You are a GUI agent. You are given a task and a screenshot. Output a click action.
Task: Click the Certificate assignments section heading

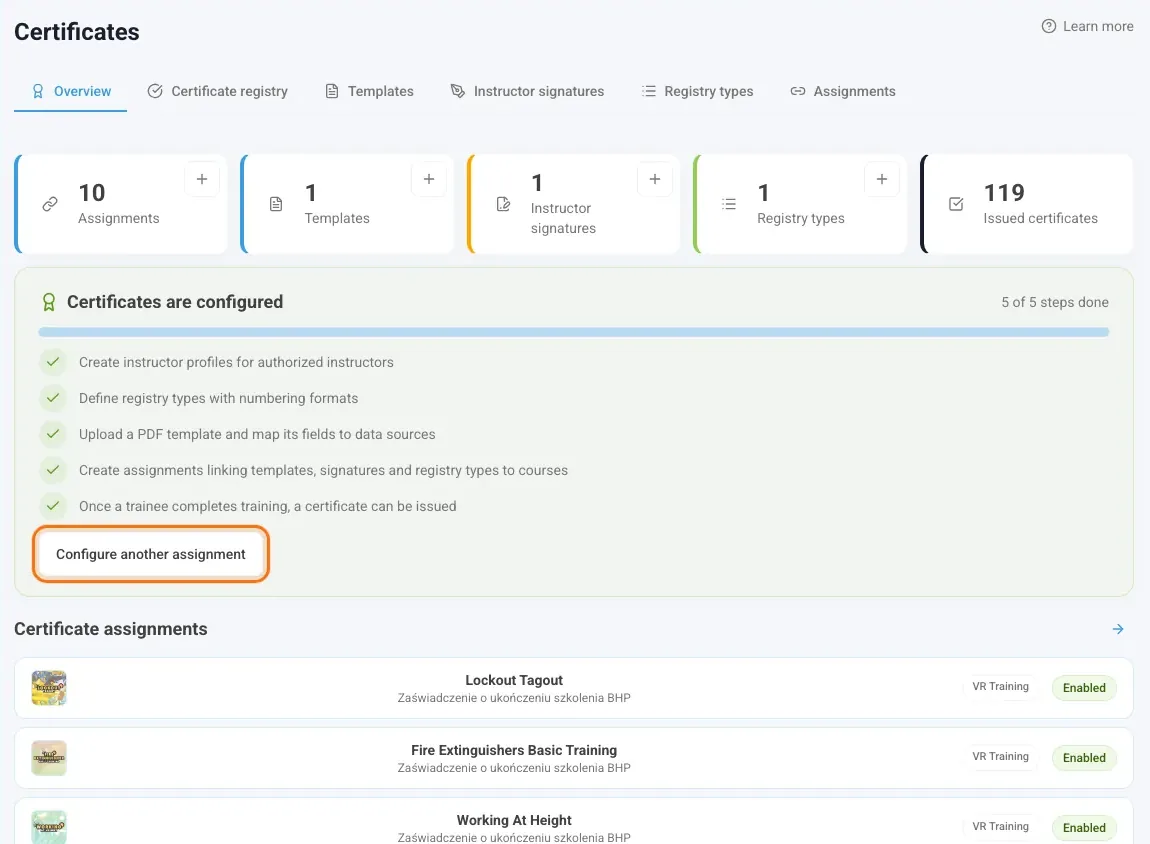(x=111, y=629)
